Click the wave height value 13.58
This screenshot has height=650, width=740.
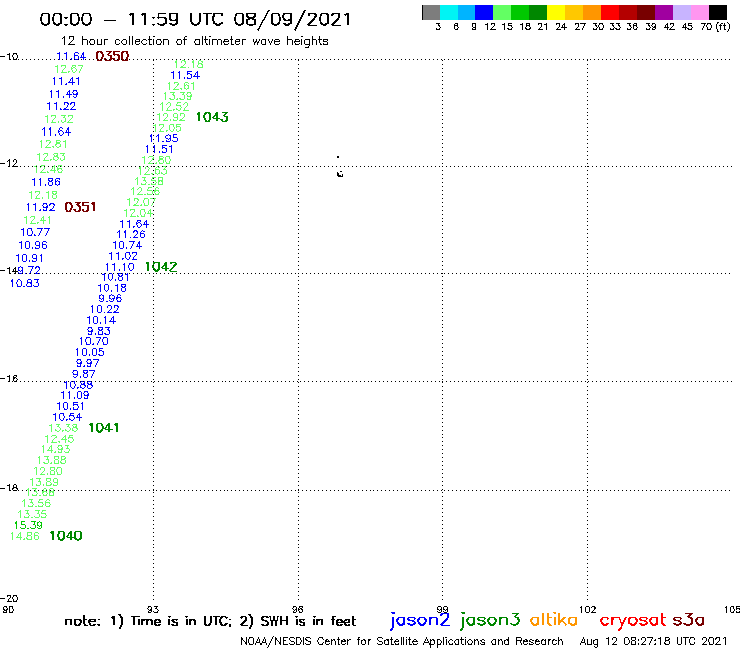coord(149,181)
